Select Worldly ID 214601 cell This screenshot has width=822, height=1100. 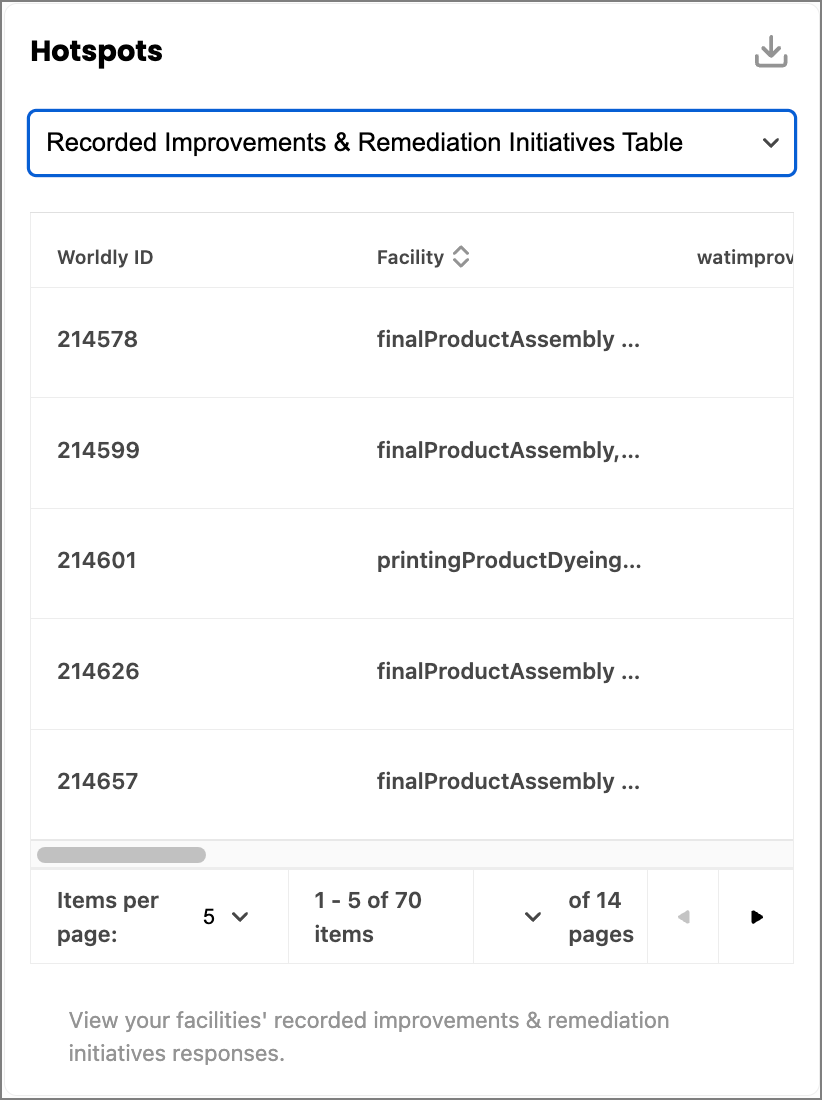[97, 561]
